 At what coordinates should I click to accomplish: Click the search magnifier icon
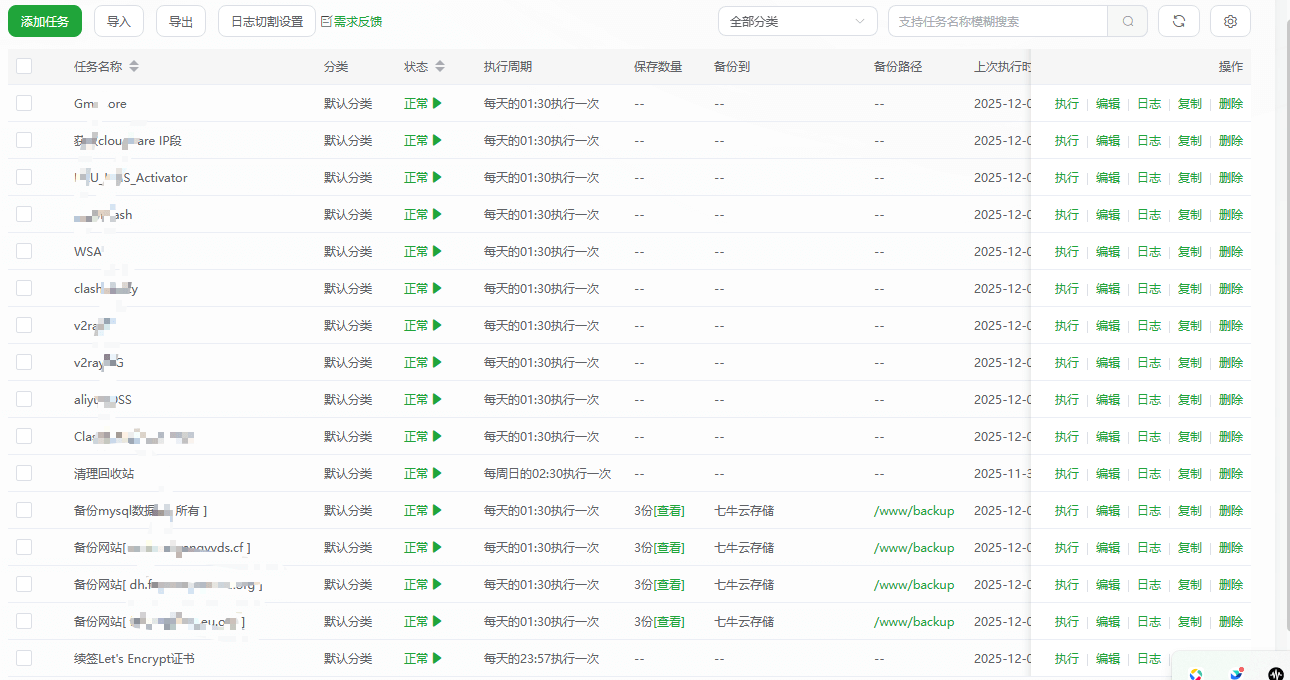1128,21
